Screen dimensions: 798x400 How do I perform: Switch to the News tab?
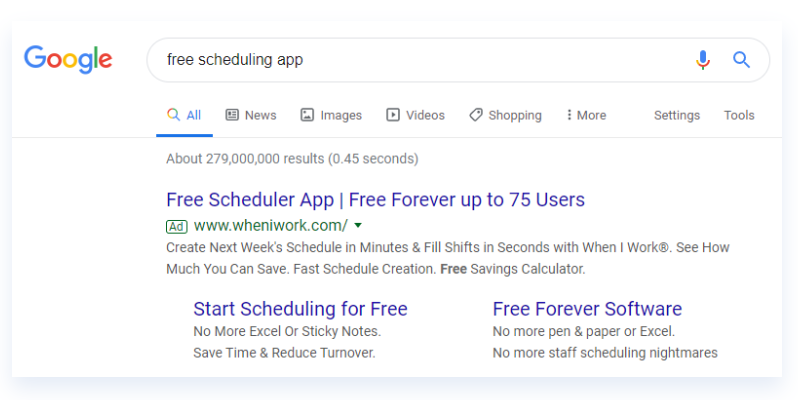point(251,116)
